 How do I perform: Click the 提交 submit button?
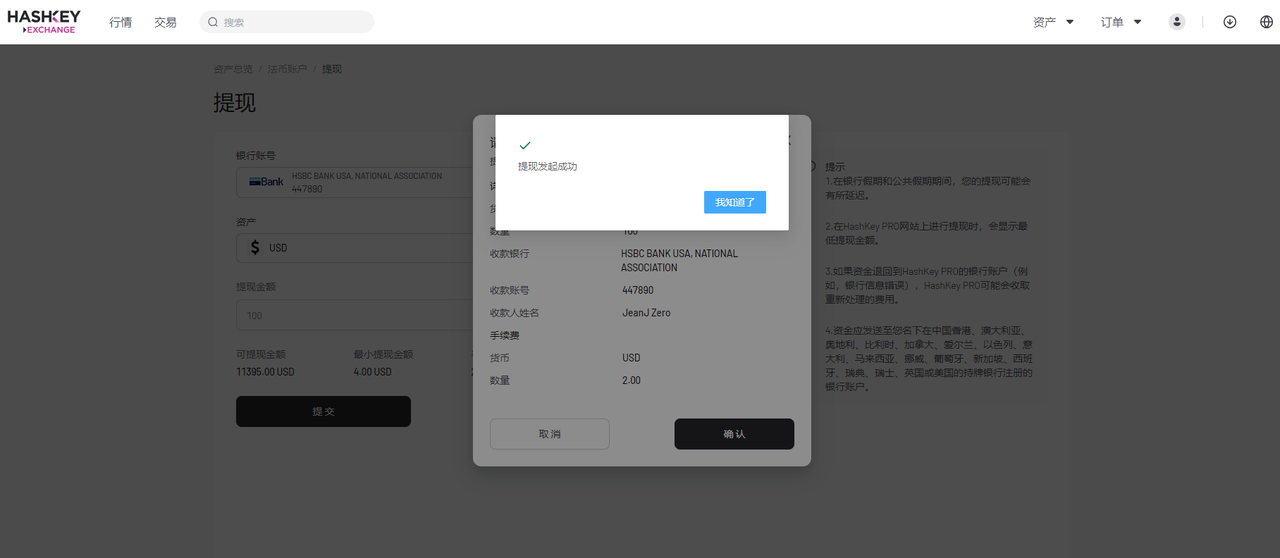323,411
